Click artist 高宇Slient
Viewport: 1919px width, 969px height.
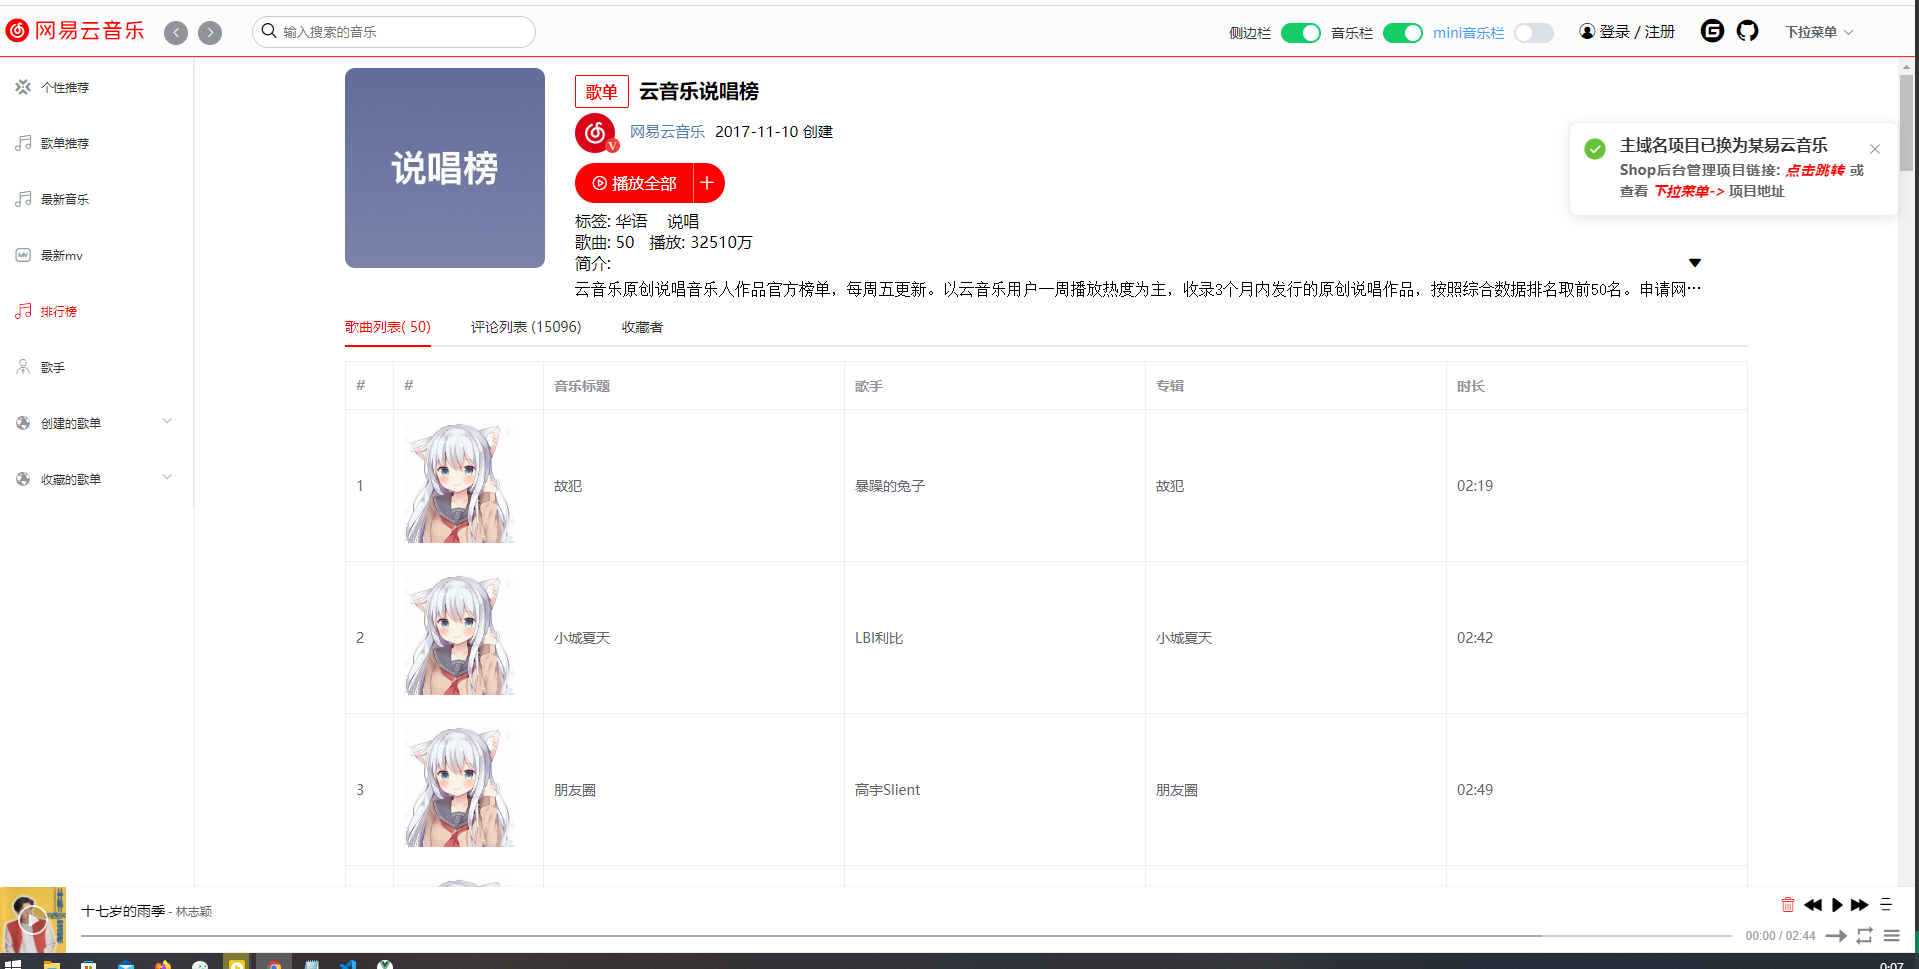click(x=888, y=790)
